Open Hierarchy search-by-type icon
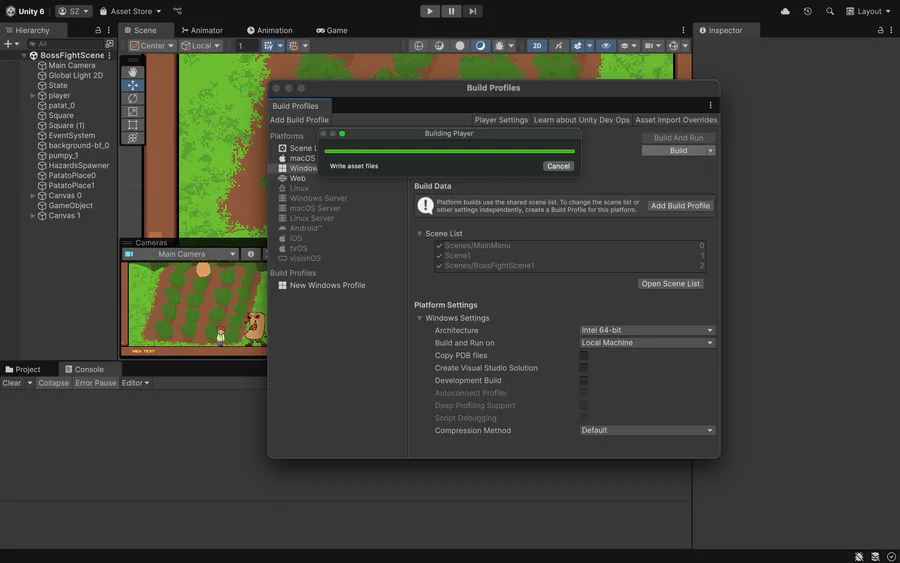Screen dimensions: 900x563 click(x=109, y=44)
